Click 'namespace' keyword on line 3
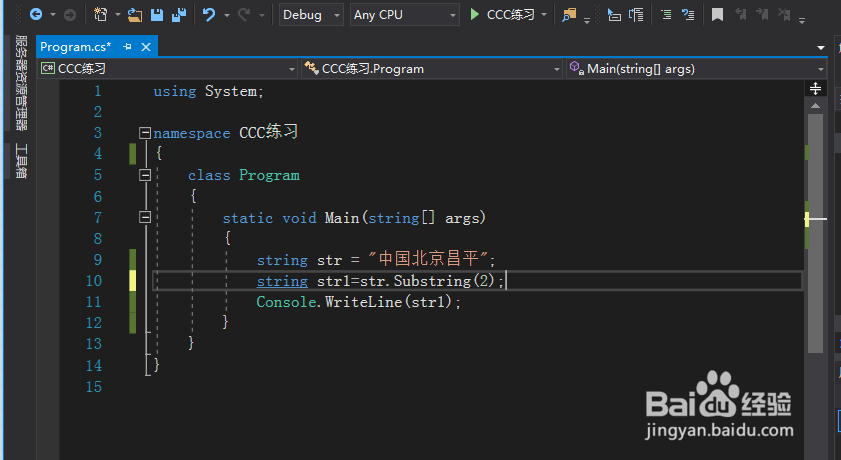The height and width of the screenshot is (460, 841). click(x=191, y=133)
